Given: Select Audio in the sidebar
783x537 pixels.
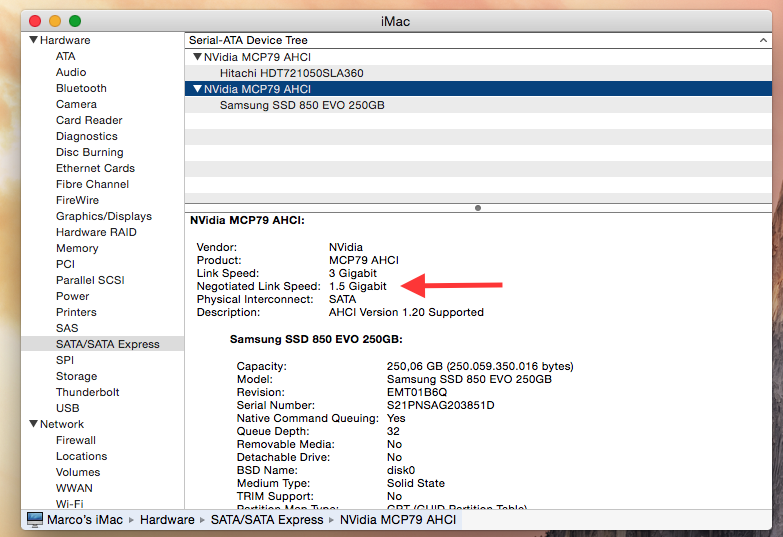Looking at the screenshot, I should pyautogui.click(x=71, y=72).
